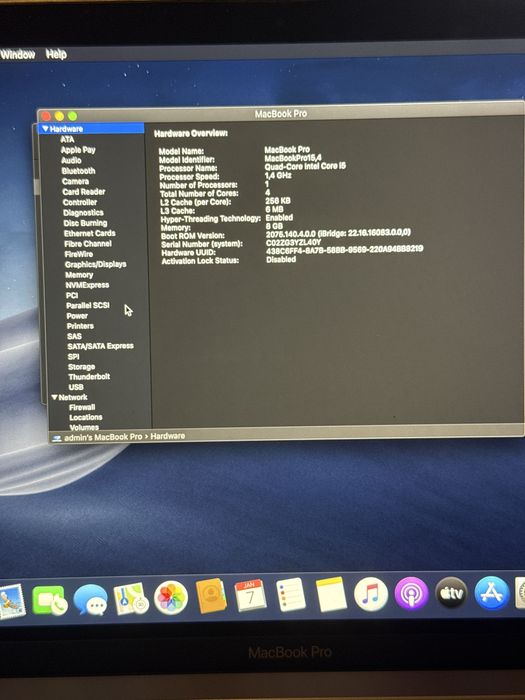Open the Mail app in the Dock

(10, 601)
